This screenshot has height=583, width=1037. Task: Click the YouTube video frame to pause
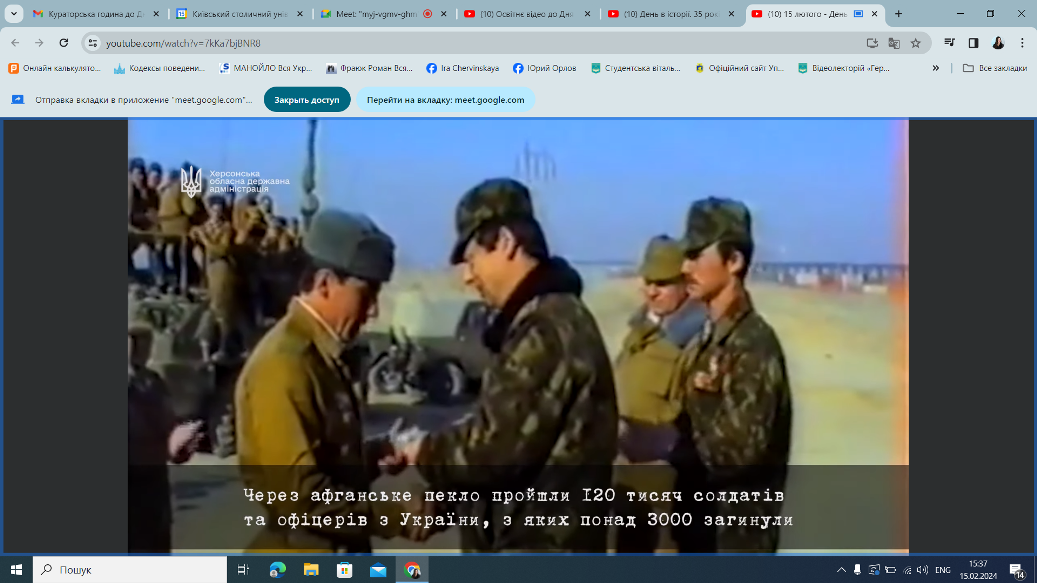click(x=518, y=336)
